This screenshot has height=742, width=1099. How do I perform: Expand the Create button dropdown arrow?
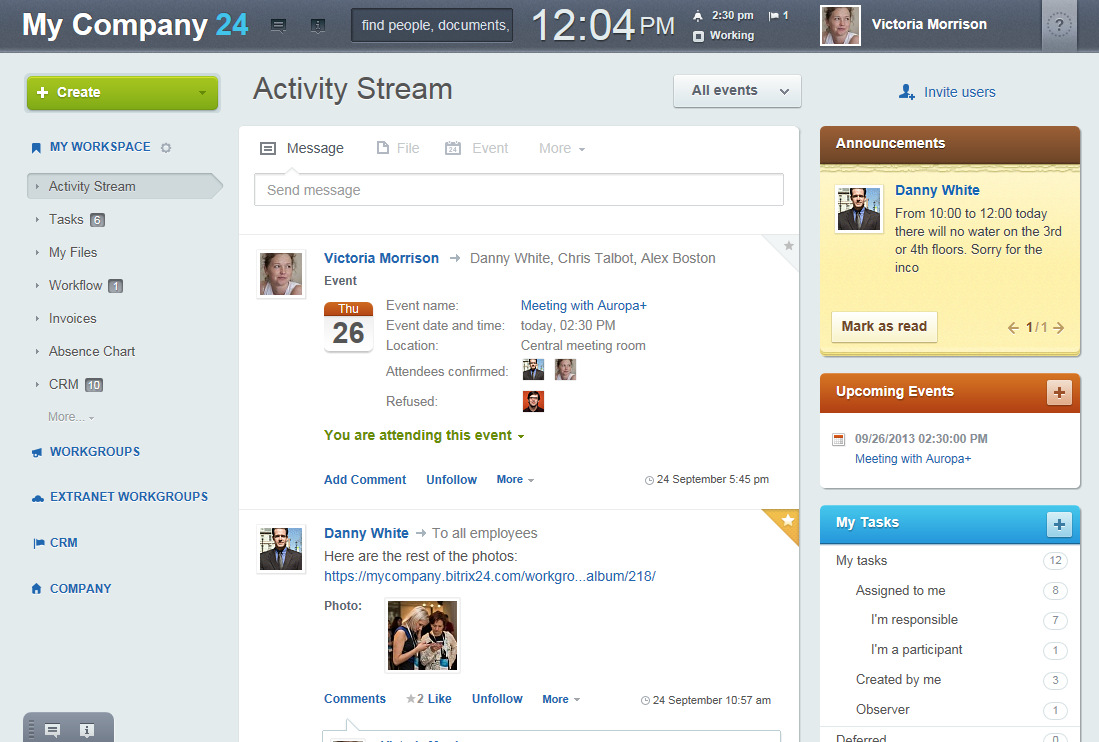point(202,93)
